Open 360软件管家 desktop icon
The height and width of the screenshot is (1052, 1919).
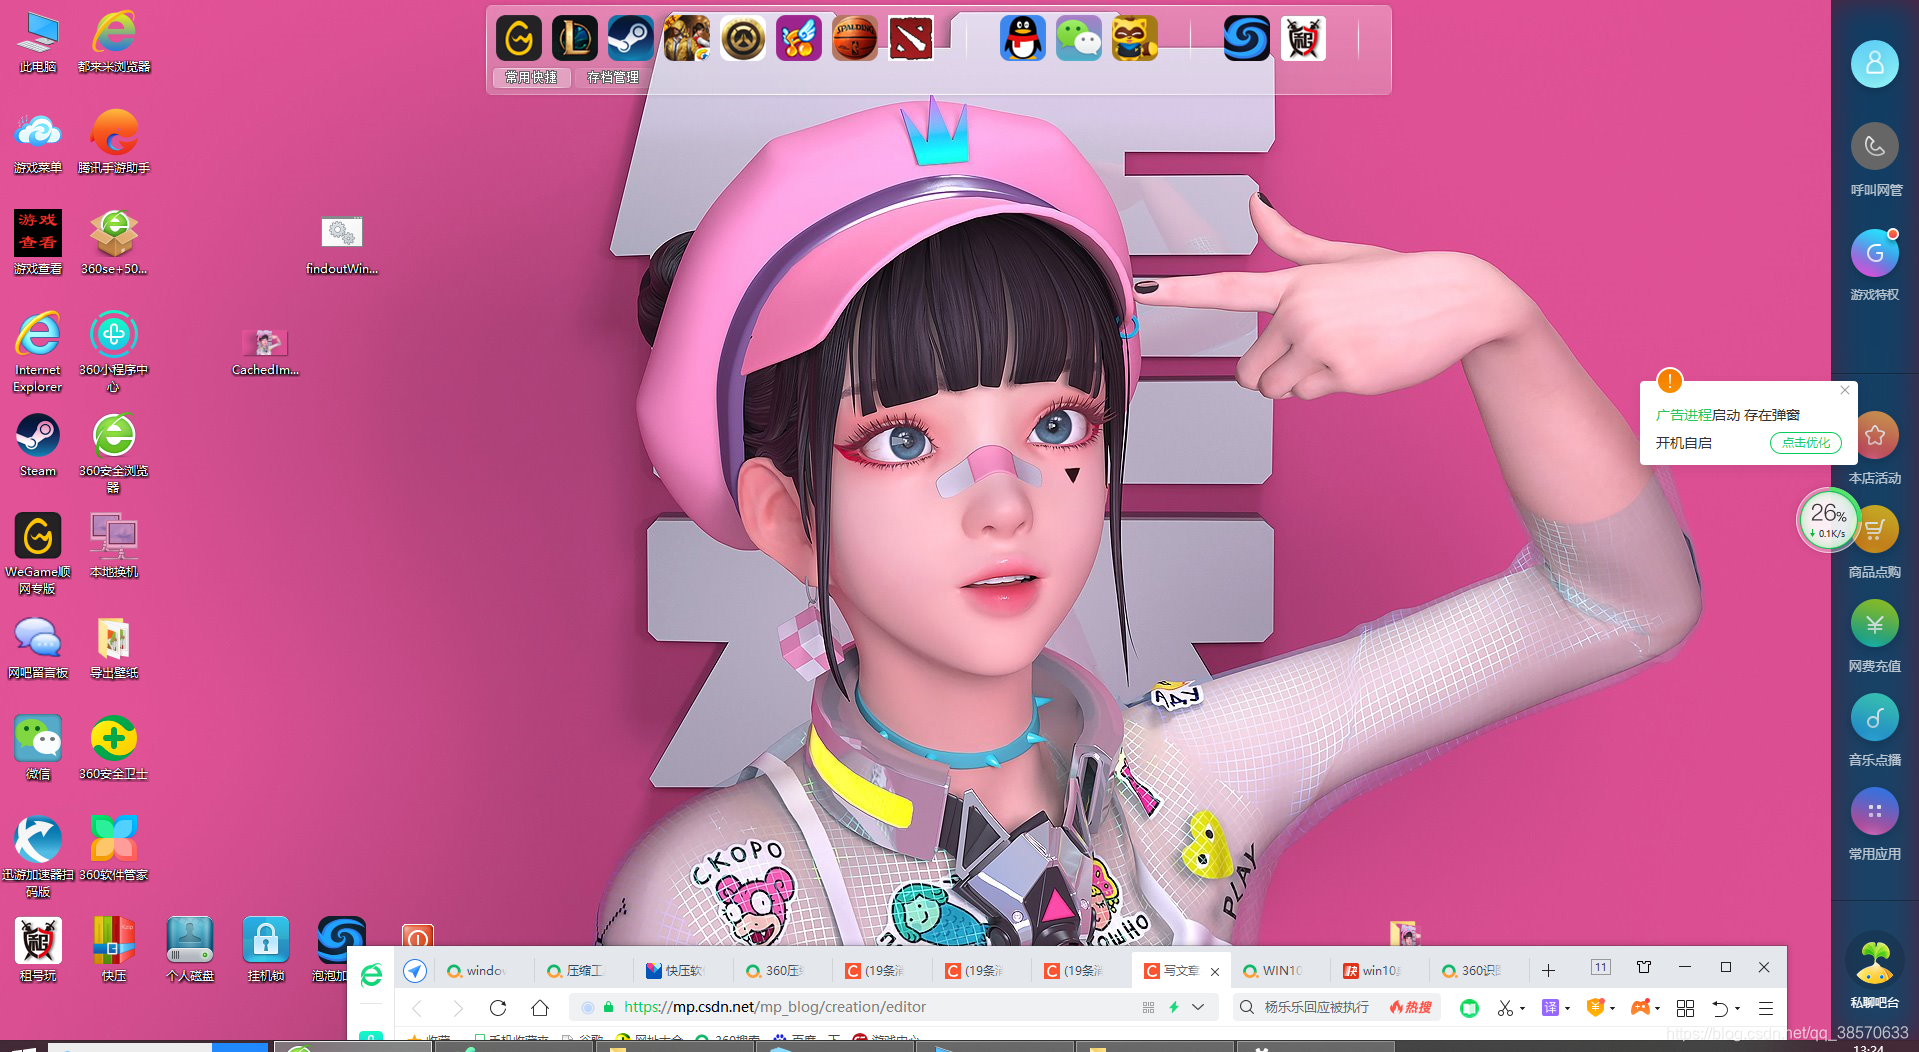114,849
